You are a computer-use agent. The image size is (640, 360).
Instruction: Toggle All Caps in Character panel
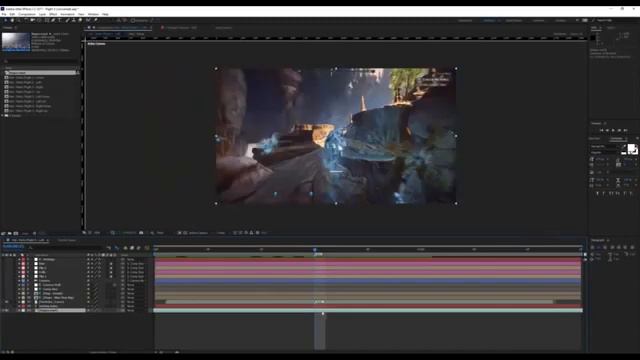click(611, 193)
